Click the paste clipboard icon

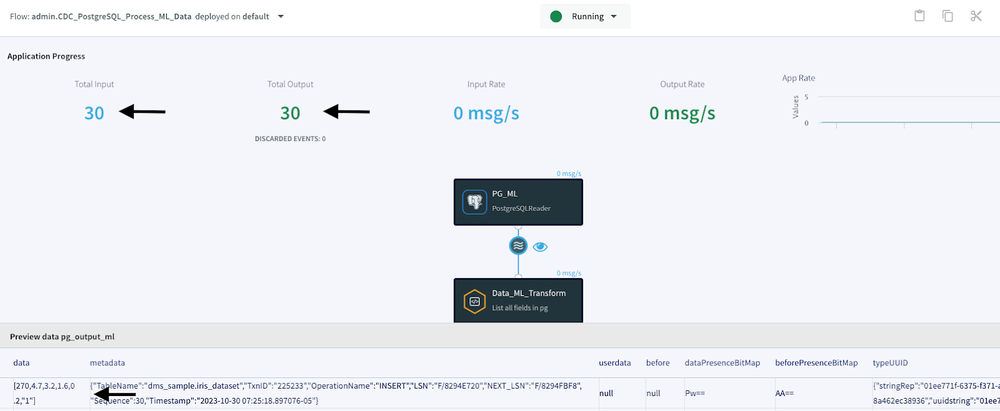920,16
